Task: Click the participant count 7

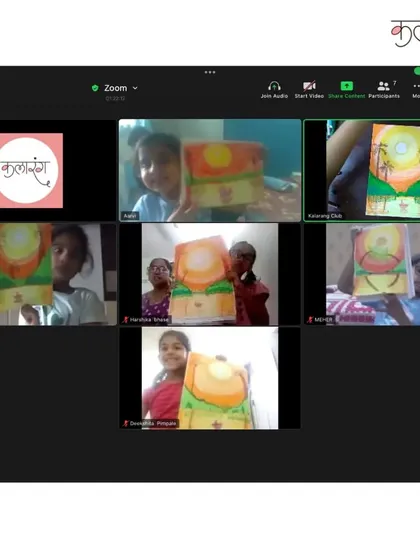Action: (395, 83)
